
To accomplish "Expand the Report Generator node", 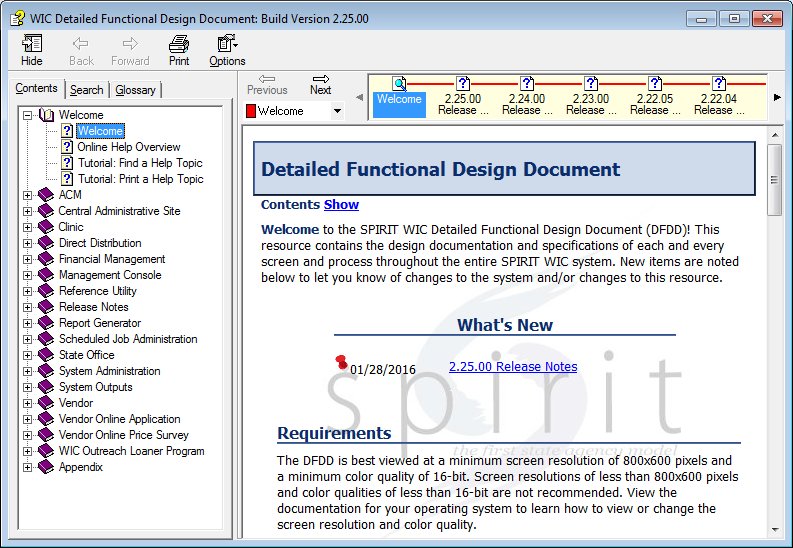I will (28, 323).
